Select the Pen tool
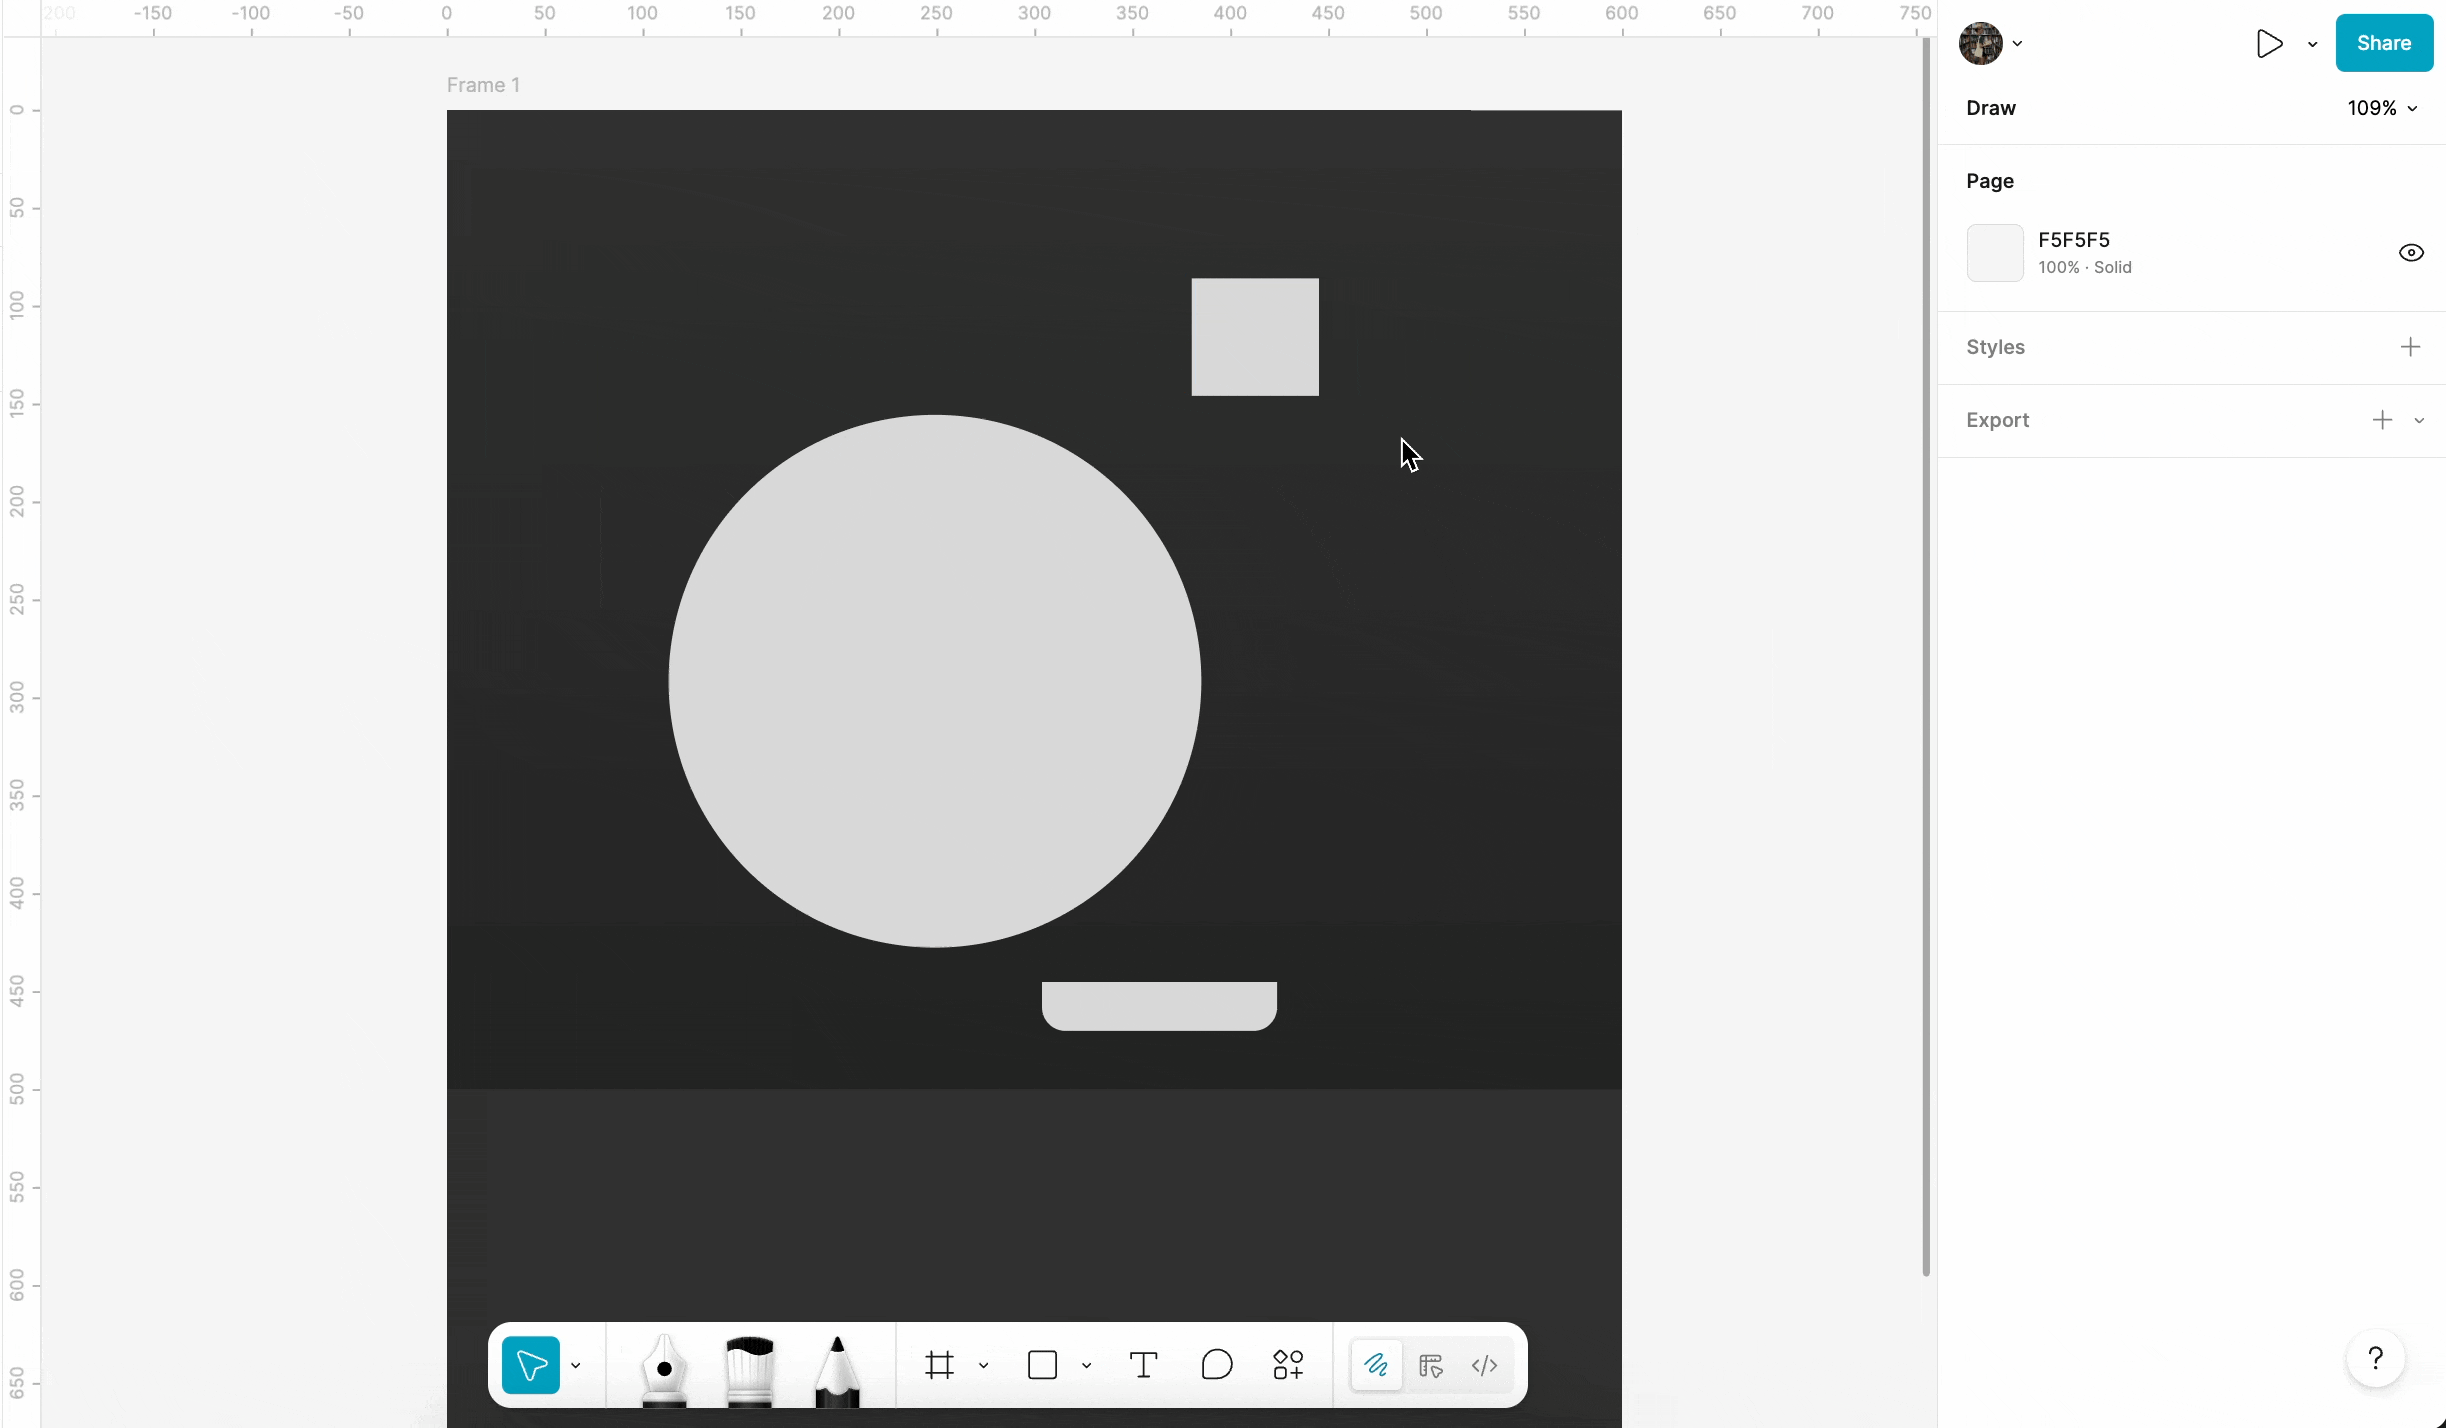Viewport: 2446px width, 1428px height. coord(662,1365)
